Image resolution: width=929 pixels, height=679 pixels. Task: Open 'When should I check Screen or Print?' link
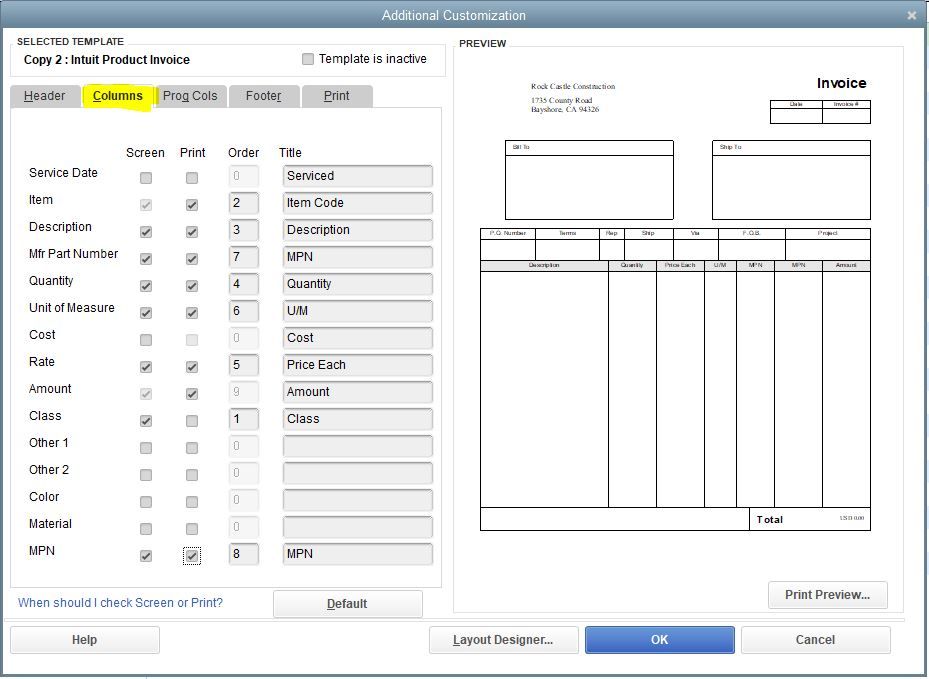pyautogui.click(x=120, y=603)
